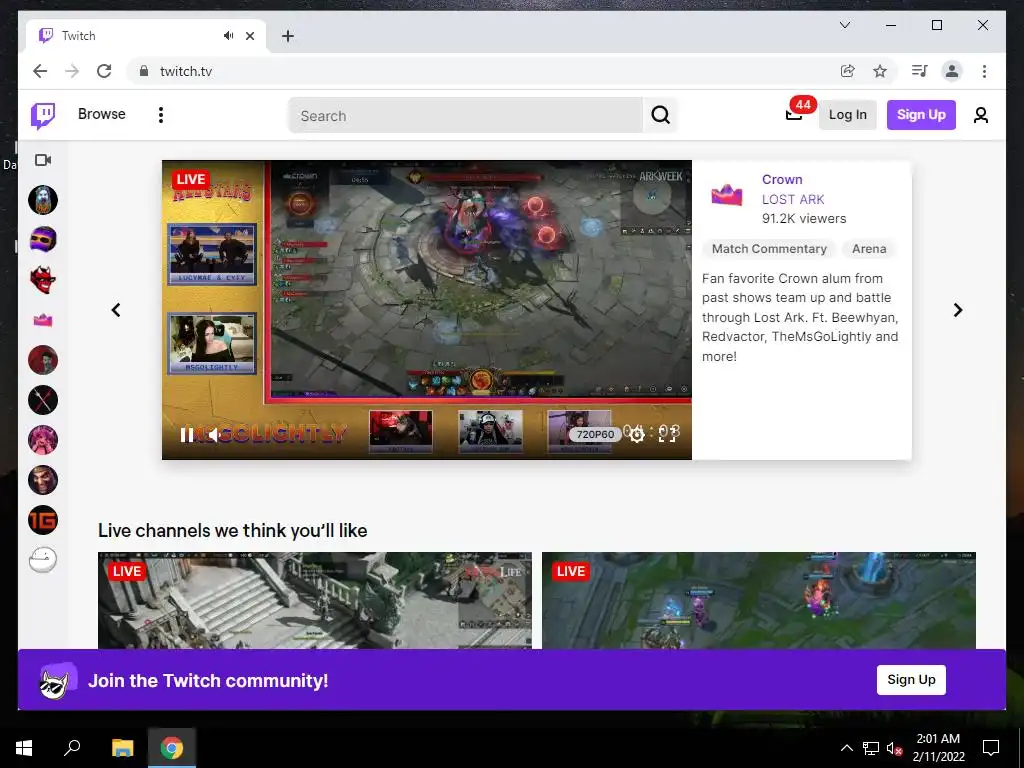
Task: Open the bearded skull avatar channel in sidebar
Action: click(43, 199)
